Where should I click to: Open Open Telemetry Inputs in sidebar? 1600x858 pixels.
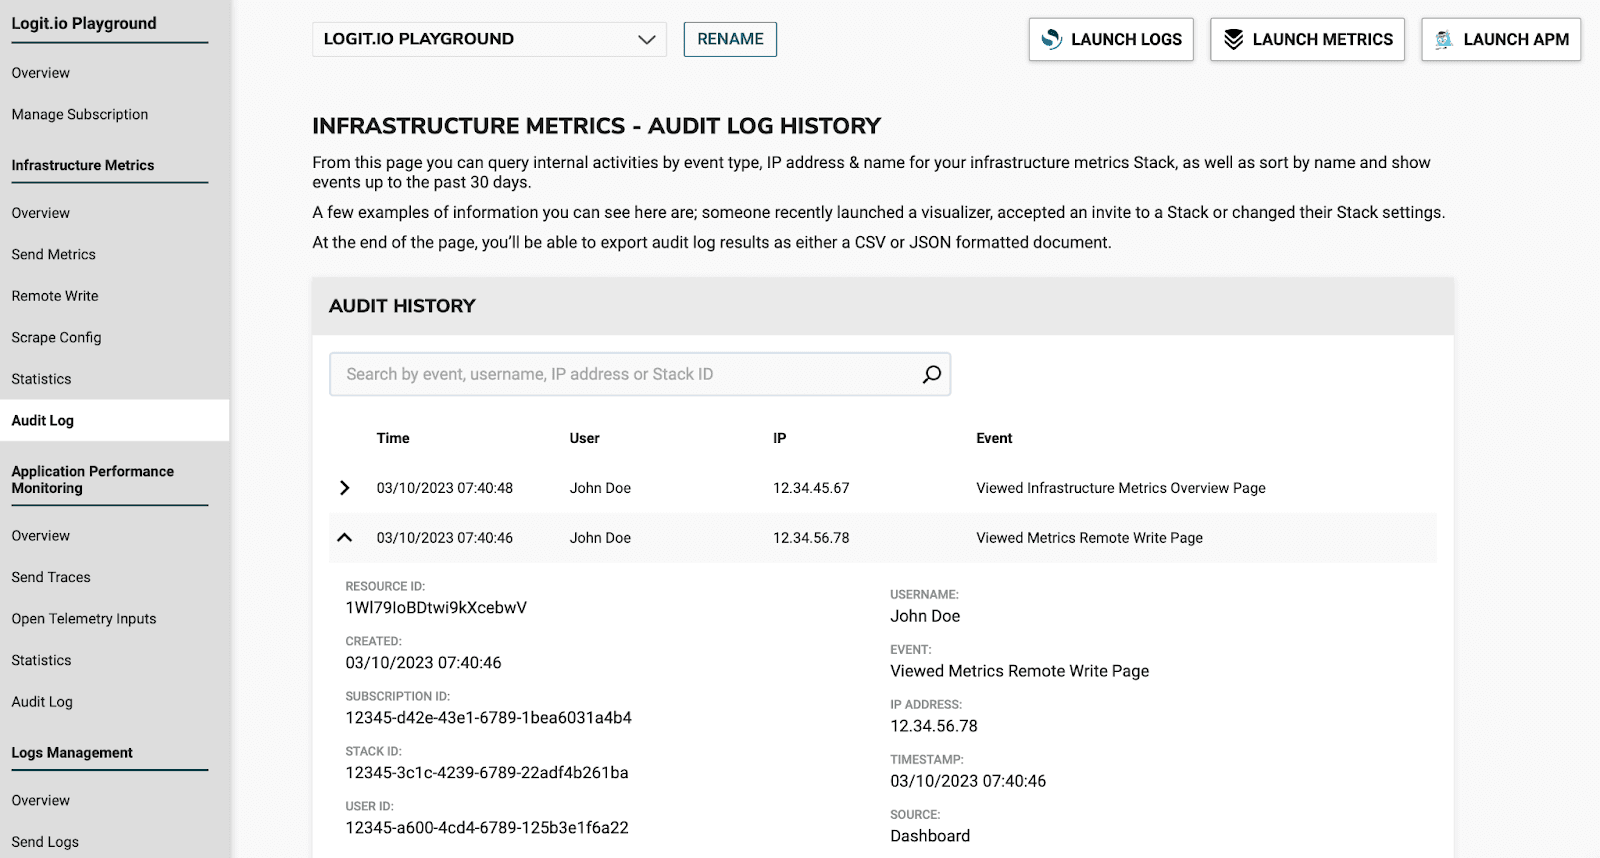coord(84,619)
